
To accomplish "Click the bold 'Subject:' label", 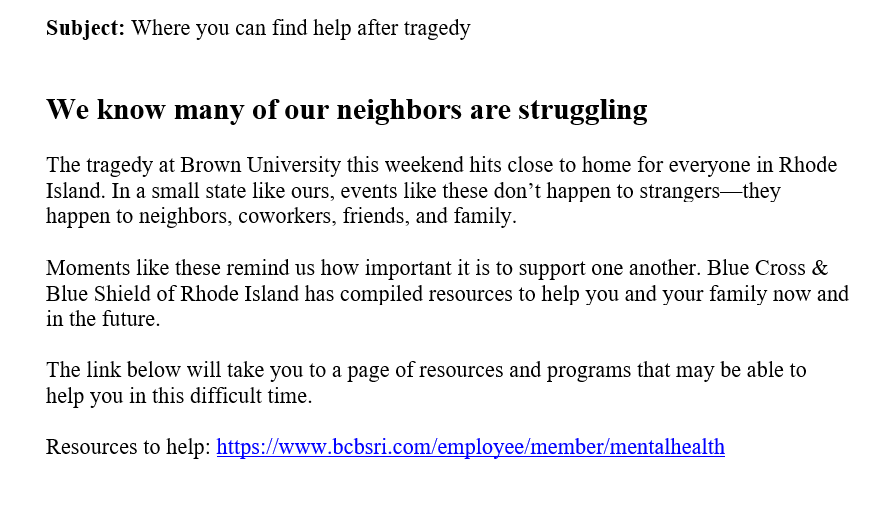I will [85, 28].
